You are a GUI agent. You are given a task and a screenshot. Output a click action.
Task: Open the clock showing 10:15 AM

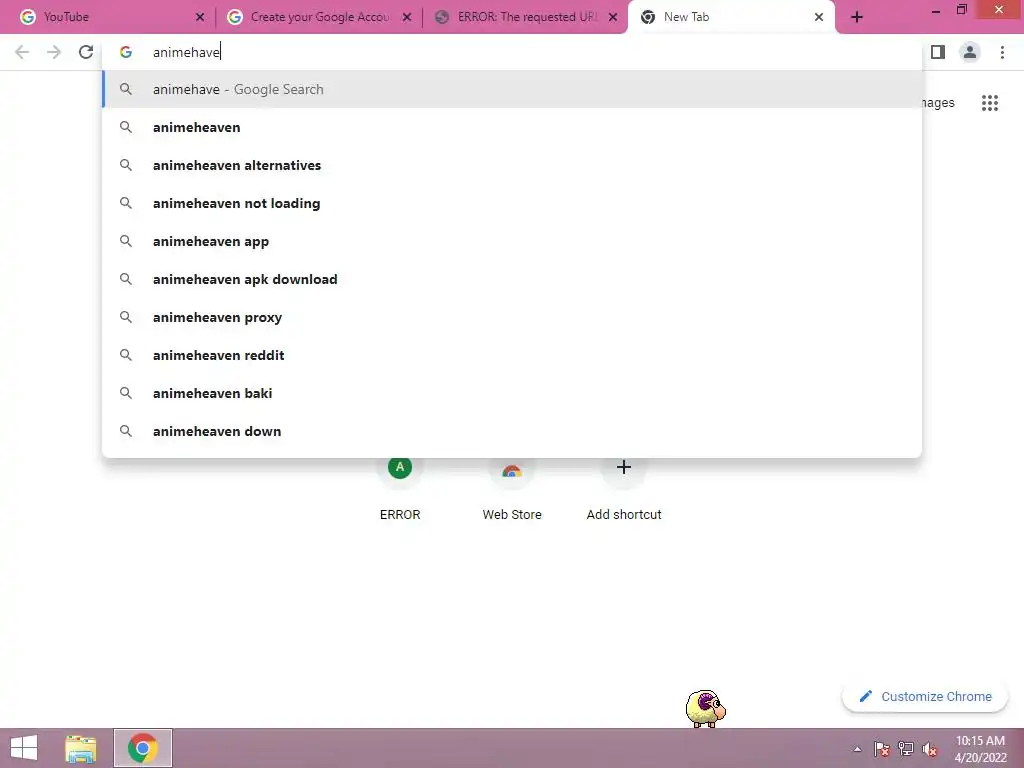(980, 749)
